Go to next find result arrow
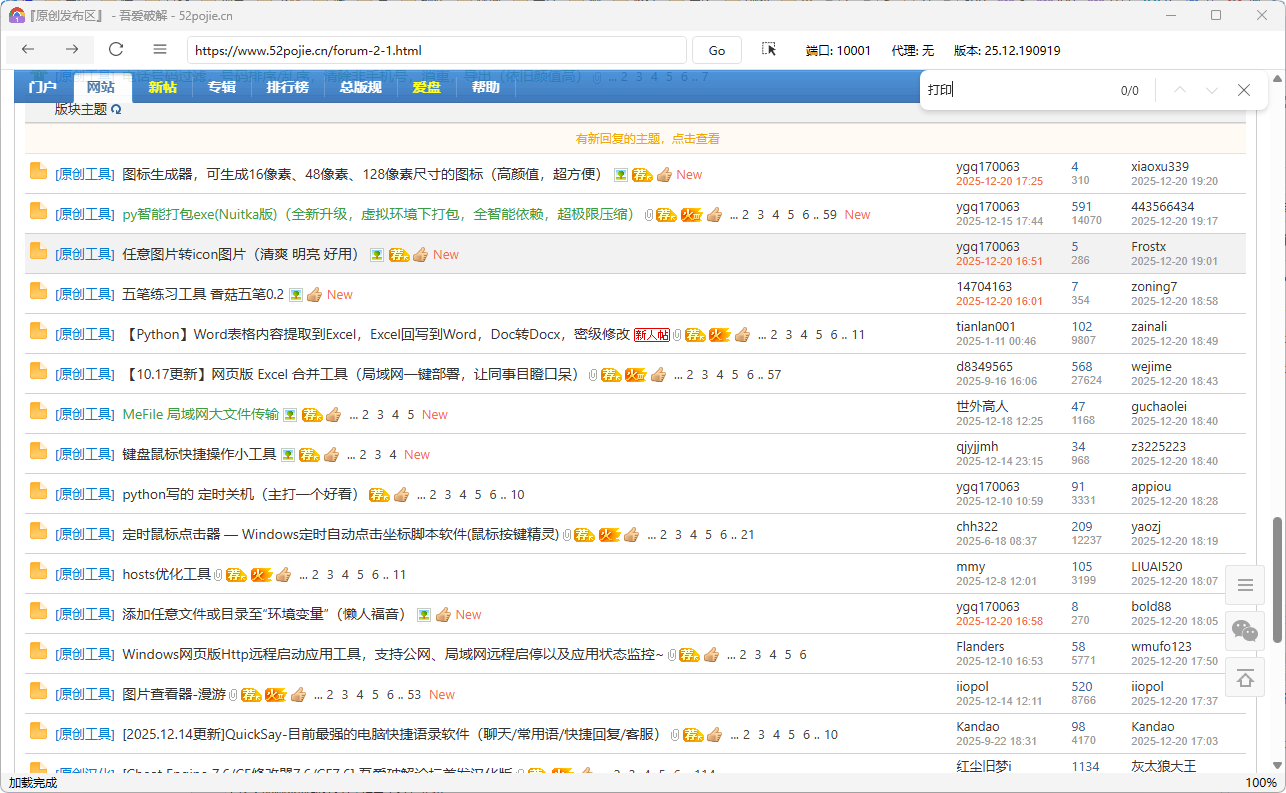The width and height of the screenshot is (1286, 793). coord(1212,90)
